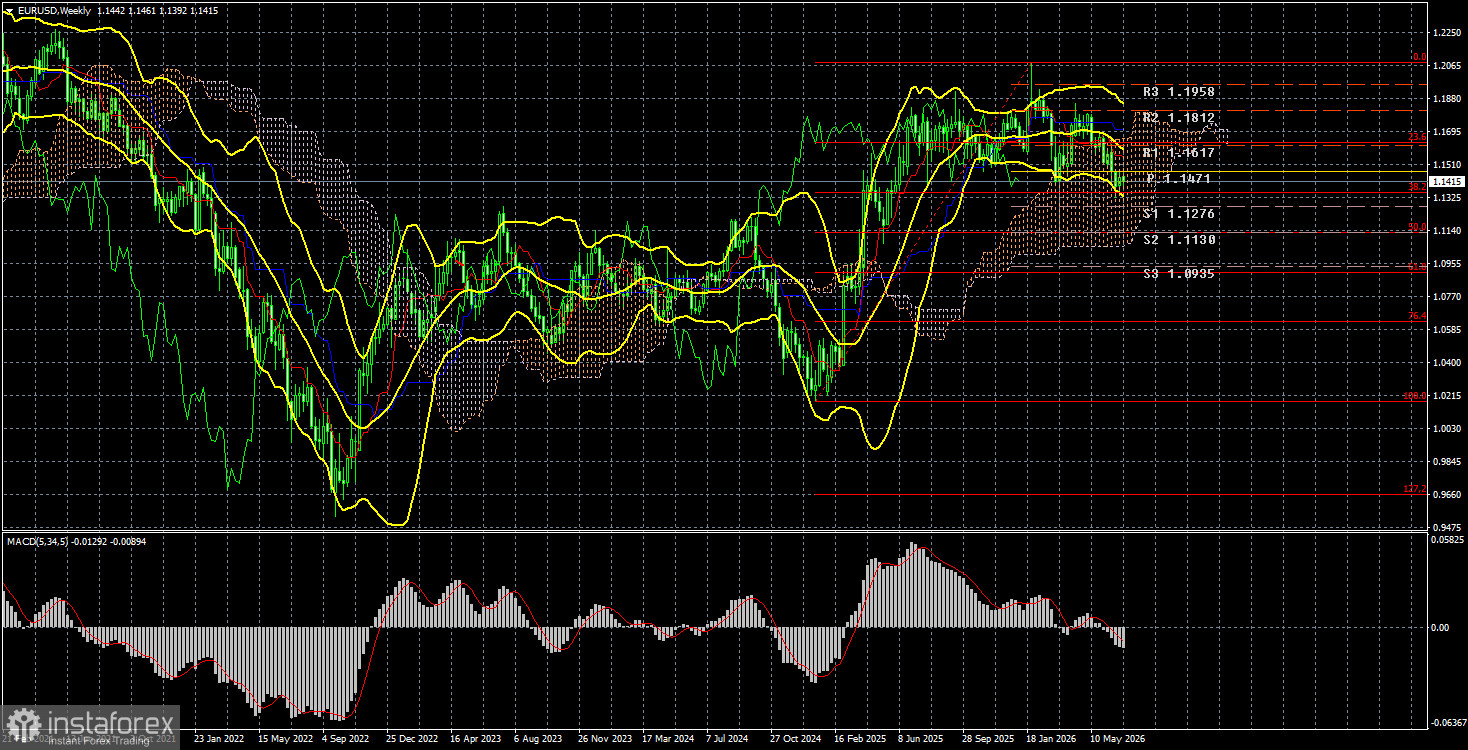Click the P 1.1471 pivot point label

coord(1179,179)
